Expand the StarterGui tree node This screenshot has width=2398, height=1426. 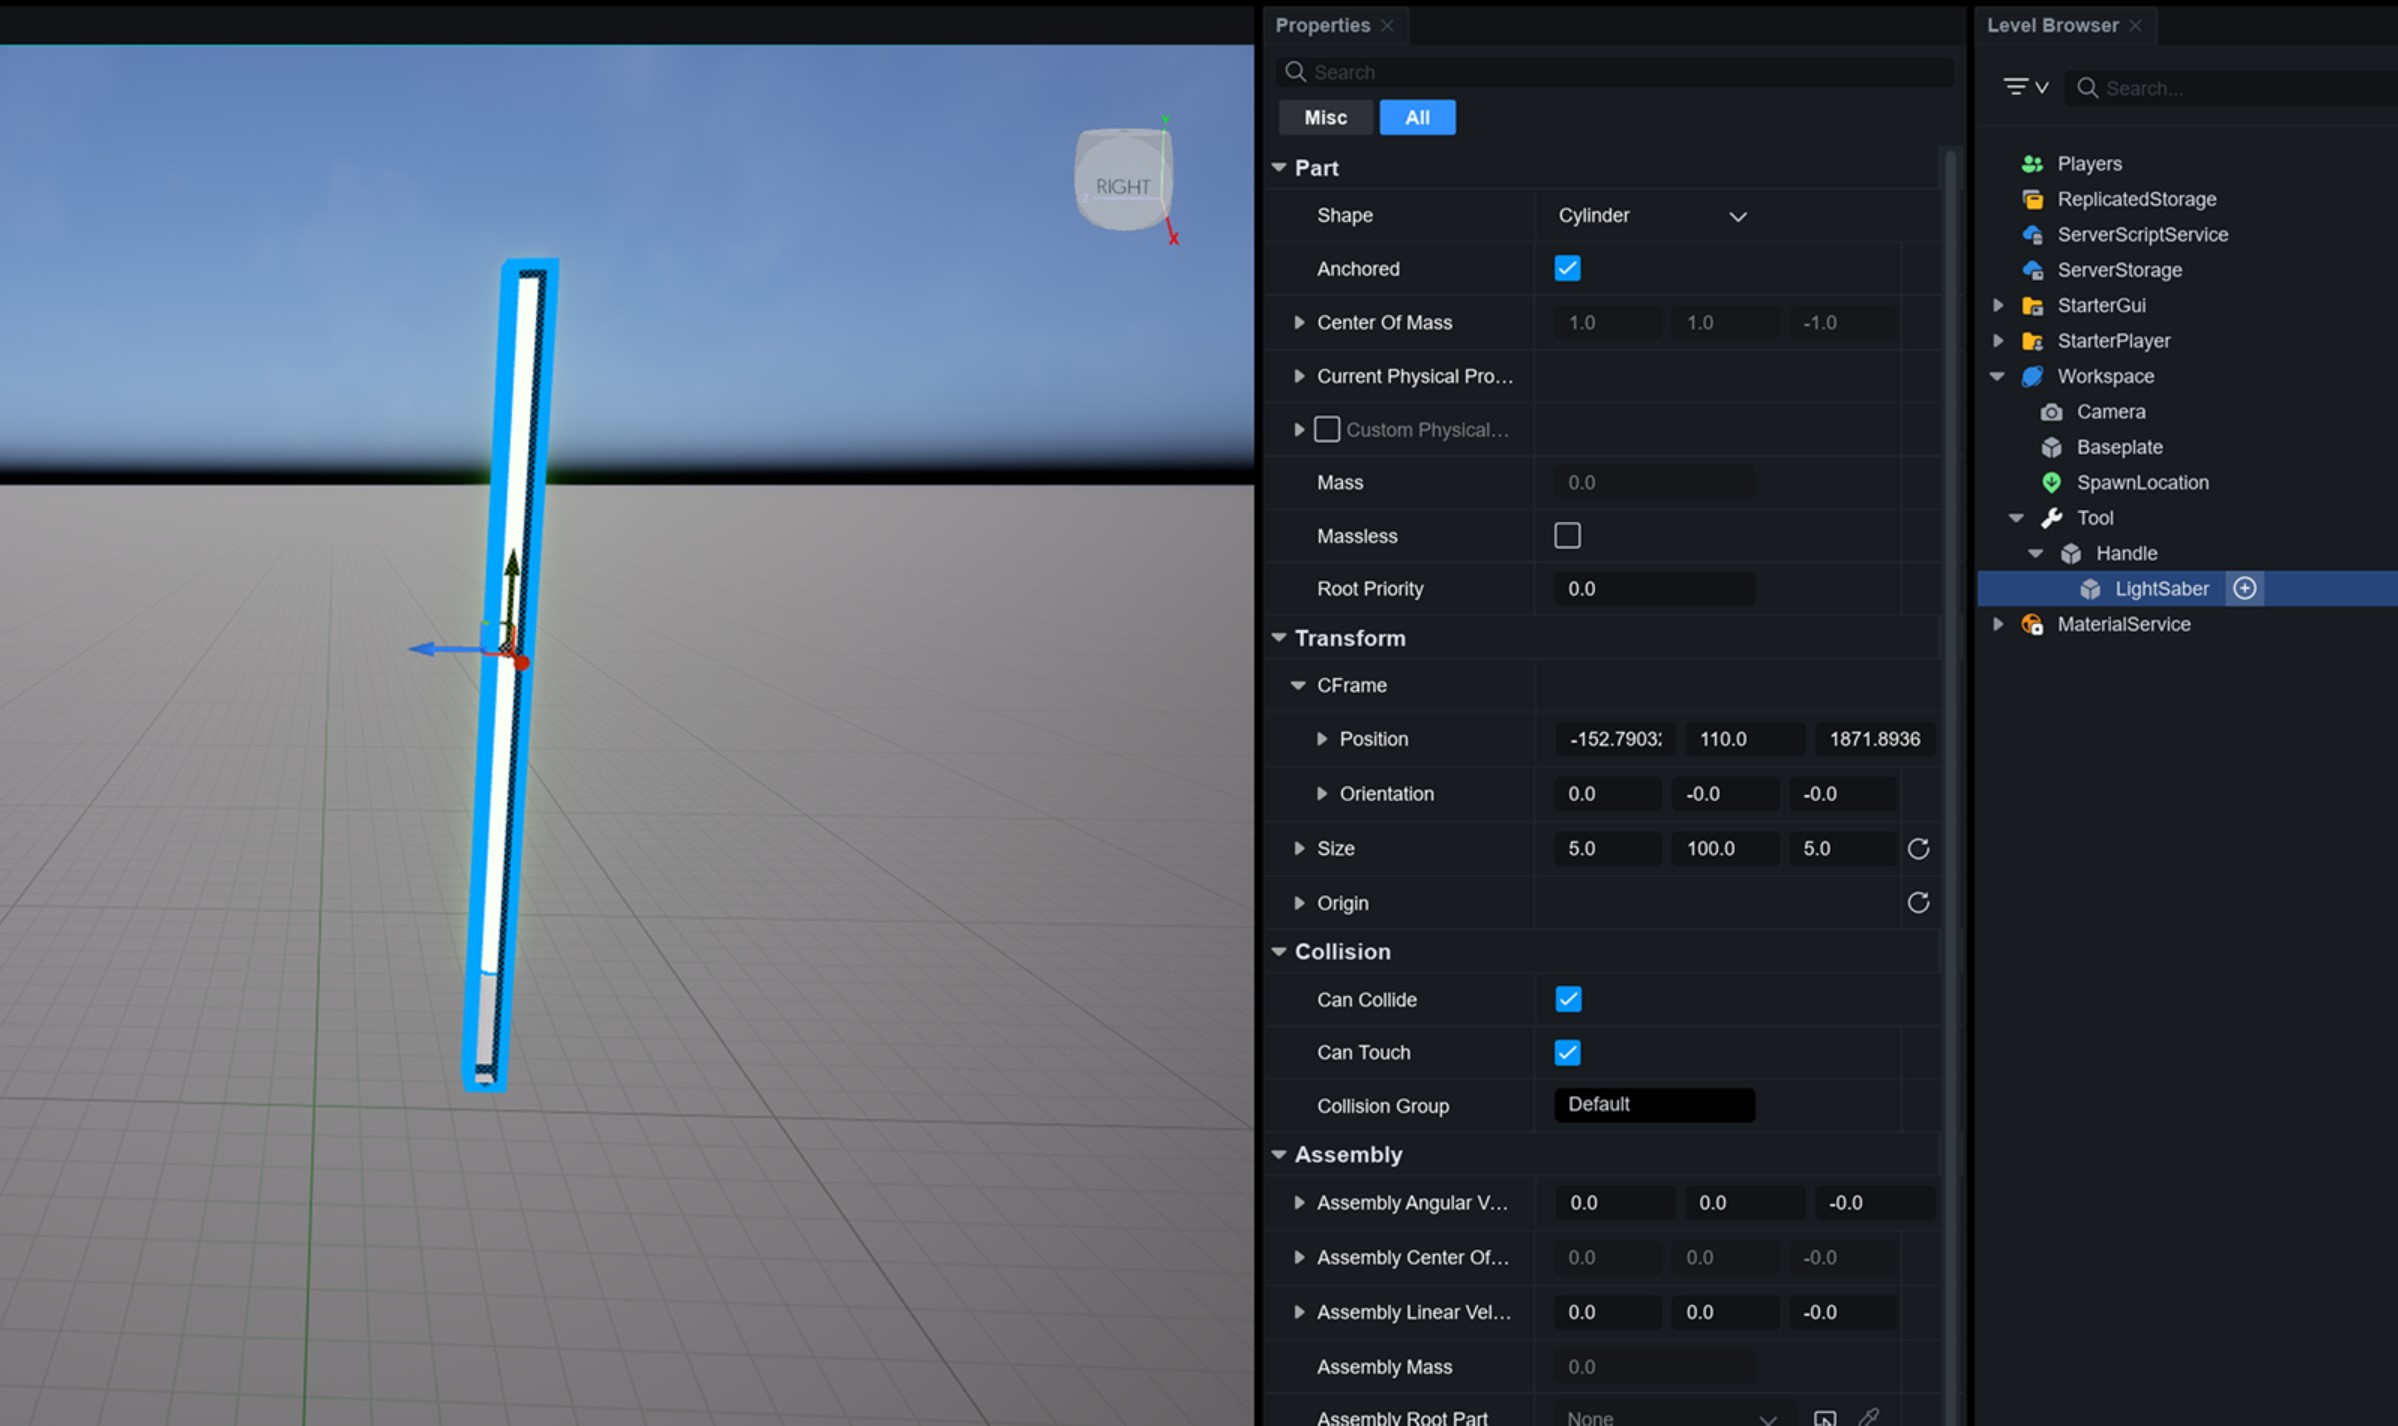(x=1998, y=305)
